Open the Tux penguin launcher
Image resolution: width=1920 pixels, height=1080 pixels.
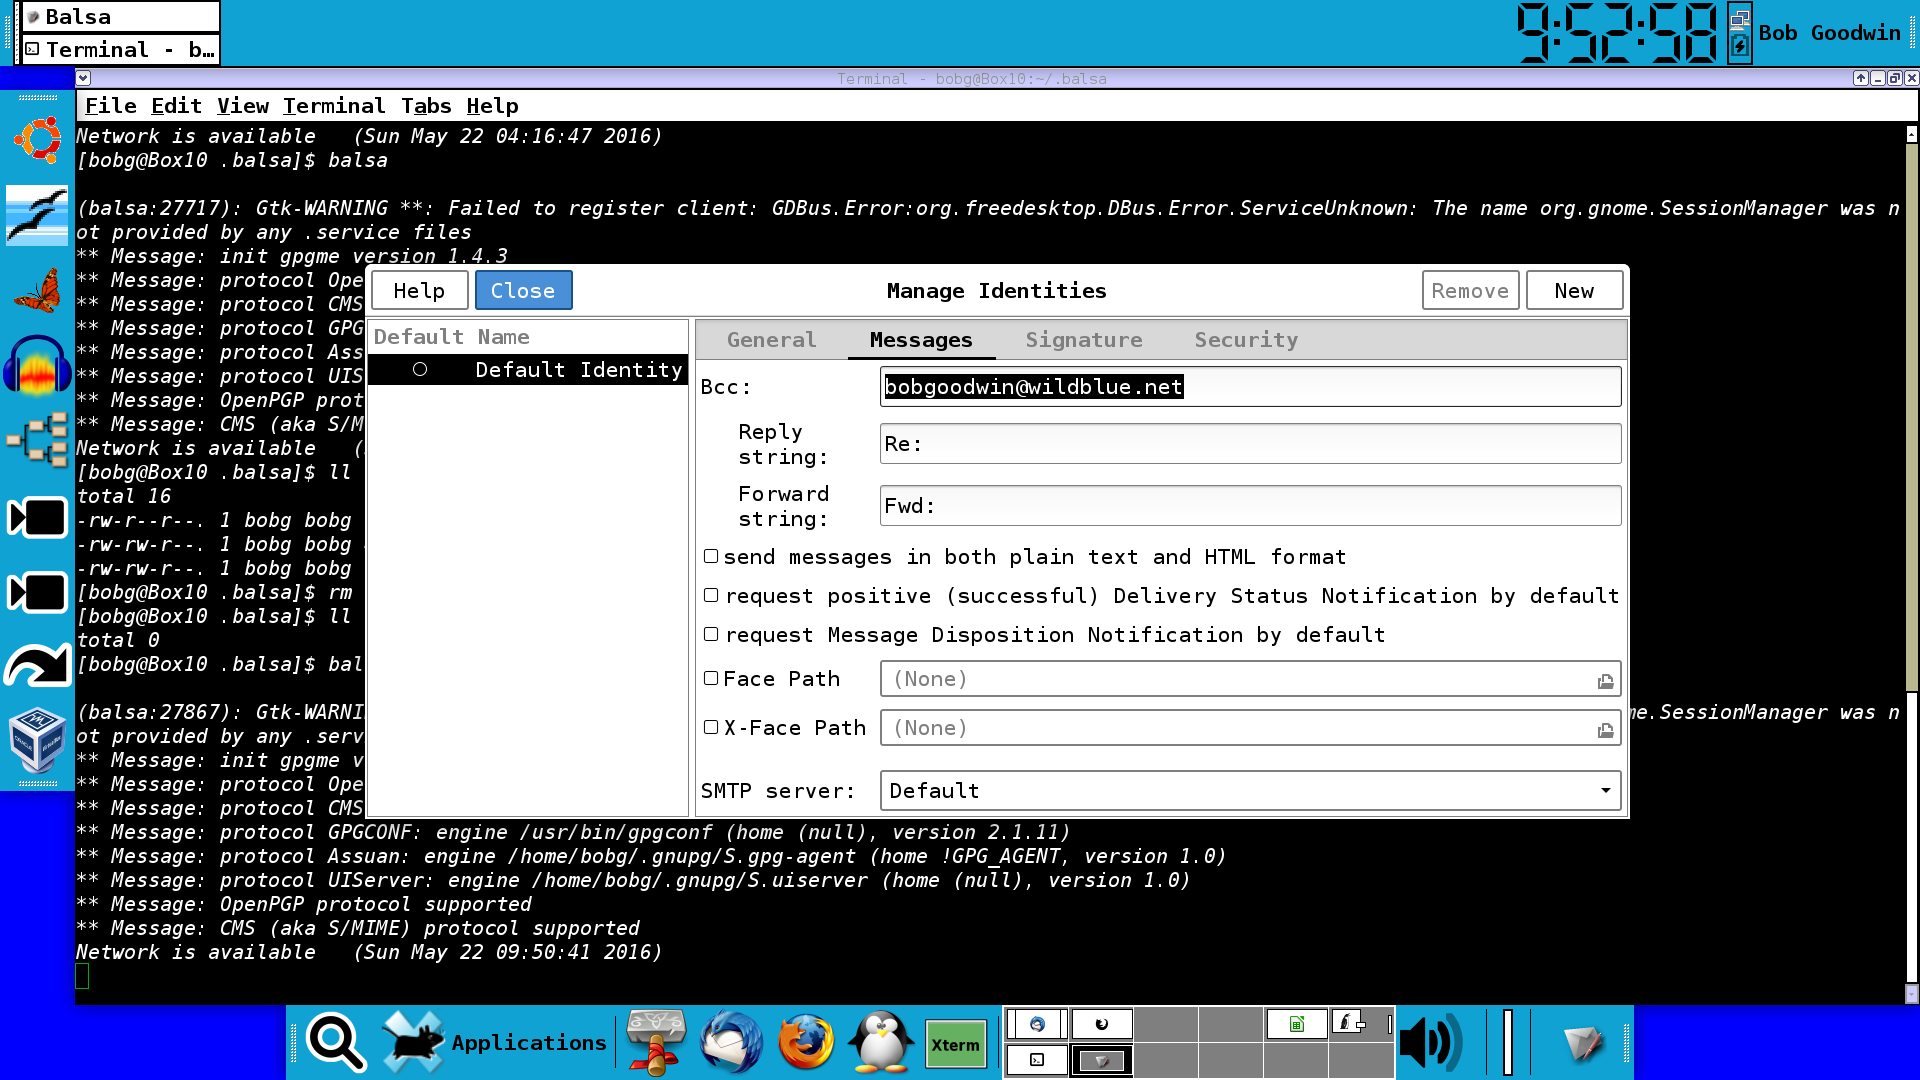click(881, 1043)
